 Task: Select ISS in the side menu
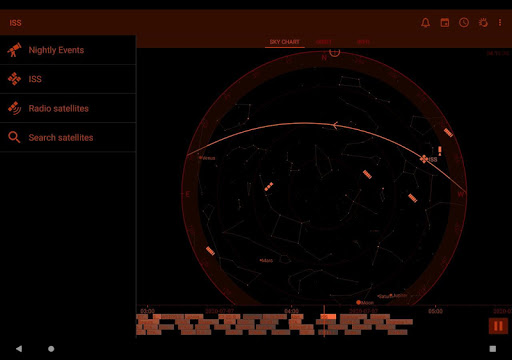click(x=68, y=79)
